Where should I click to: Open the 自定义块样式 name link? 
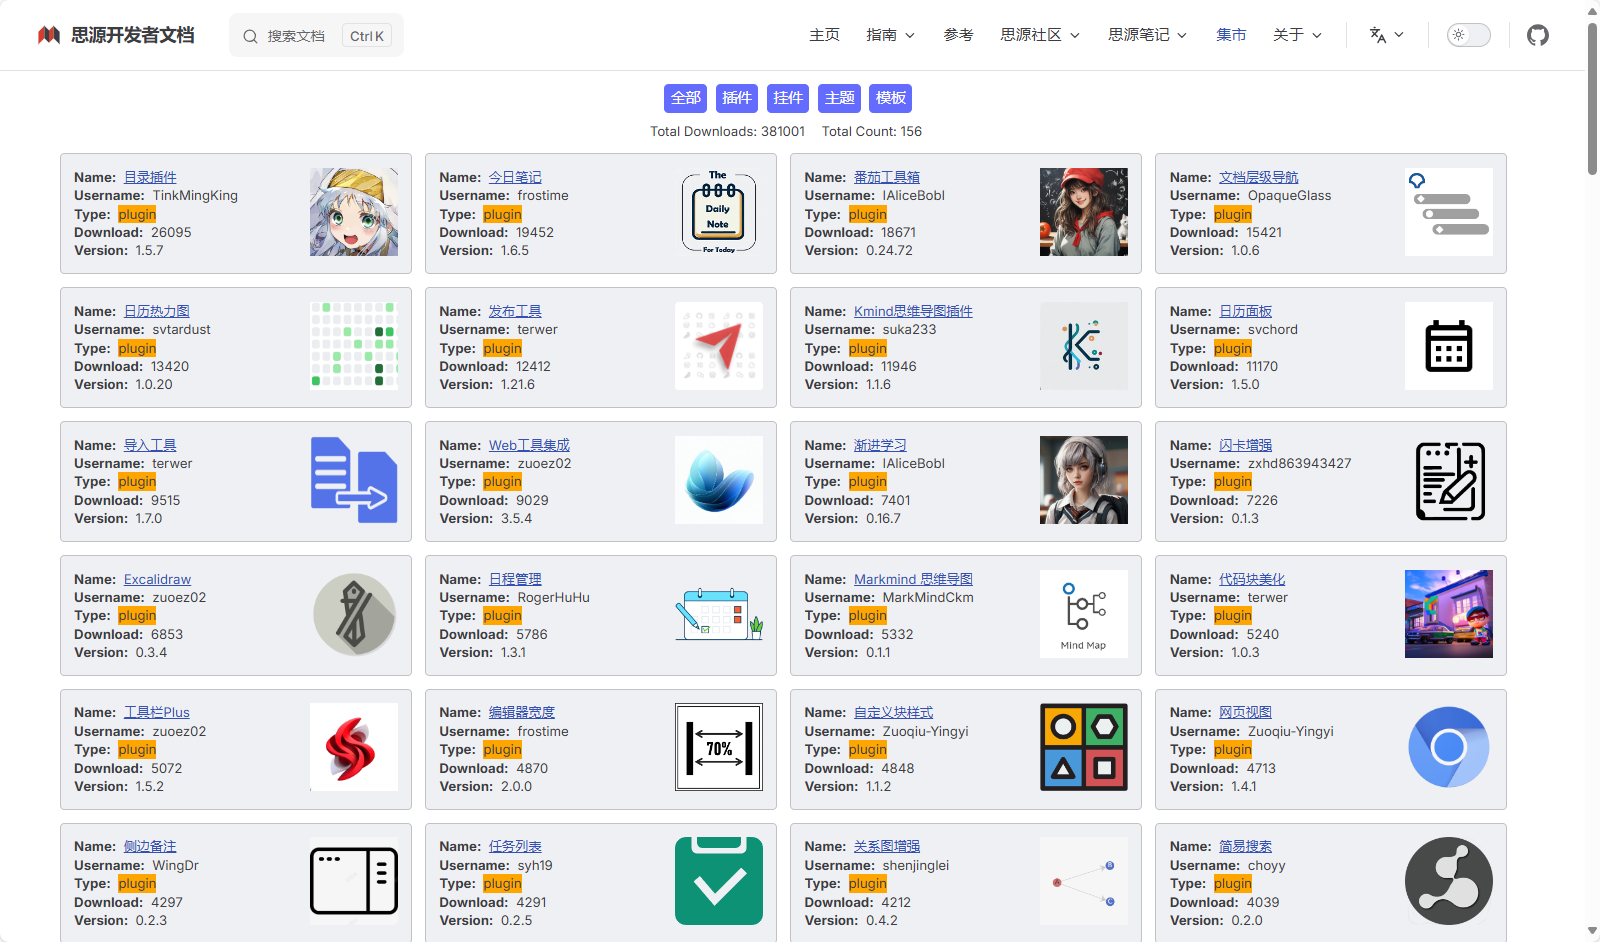click(893, 712)
